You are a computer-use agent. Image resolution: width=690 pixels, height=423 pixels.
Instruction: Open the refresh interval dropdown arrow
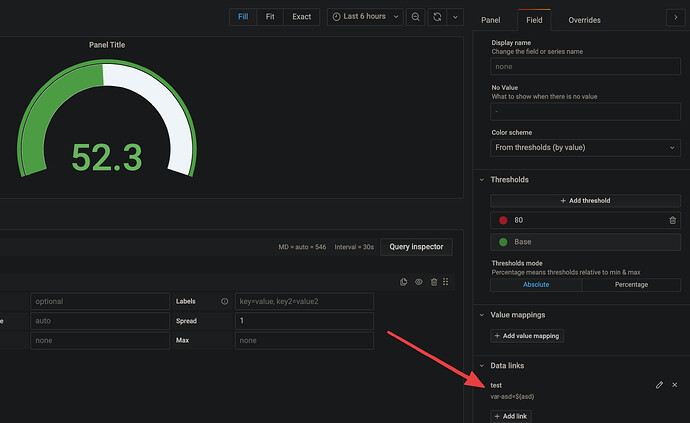[x=455, y=17]
